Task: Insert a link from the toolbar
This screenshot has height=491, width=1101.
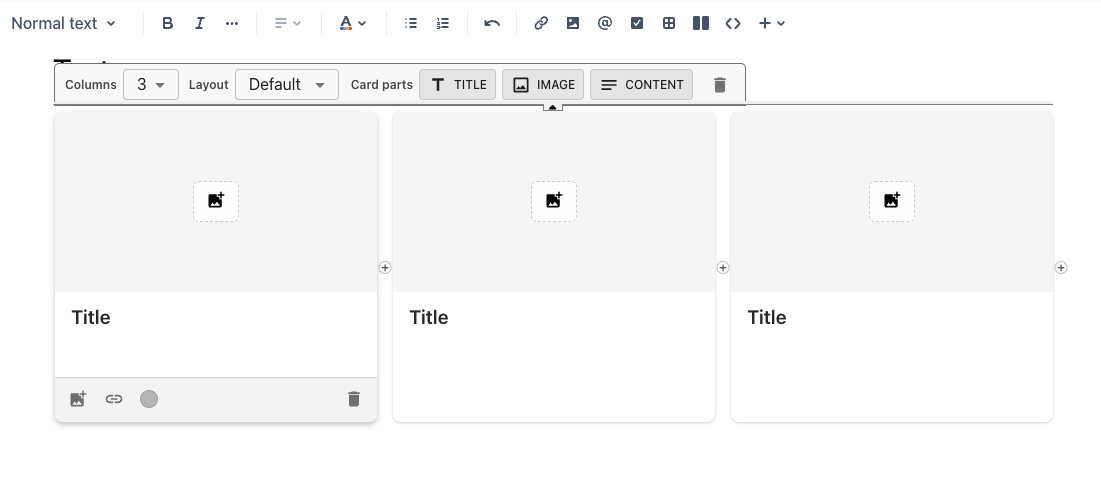Action: 541,23
